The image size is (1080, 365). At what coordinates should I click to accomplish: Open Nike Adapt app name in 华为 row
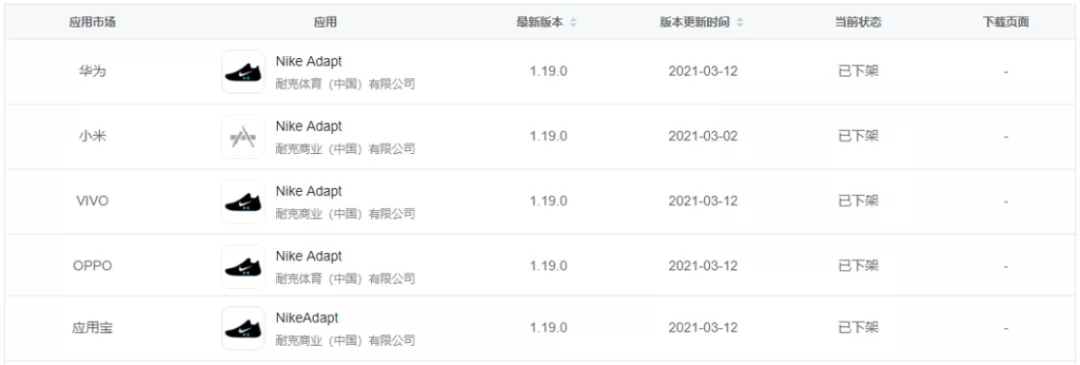(x=309, y=61)
